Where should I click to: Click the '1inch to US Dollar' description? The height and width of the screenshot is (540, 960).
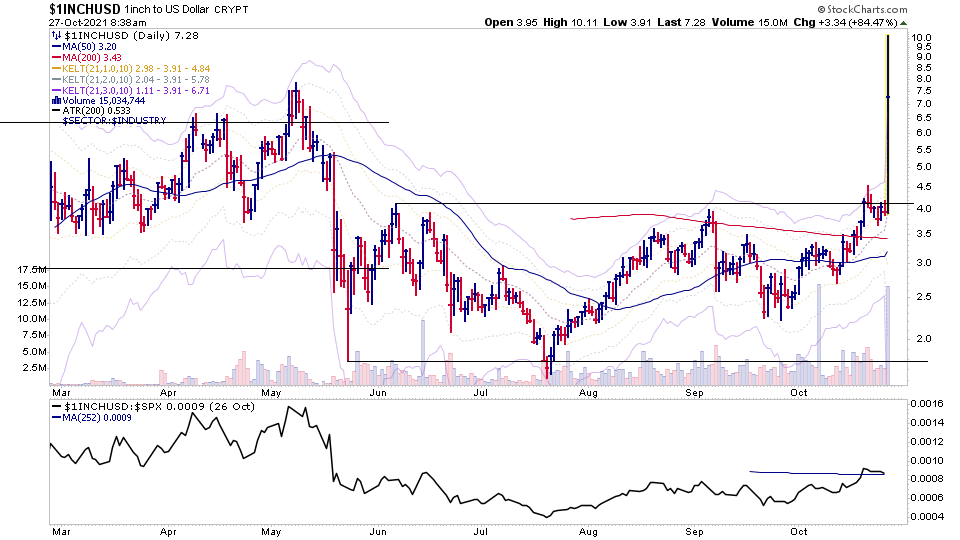pos(167,9)
